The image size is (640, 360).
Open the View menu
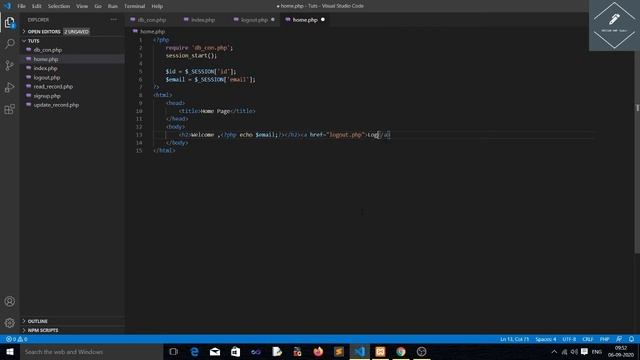coord(82,6)
